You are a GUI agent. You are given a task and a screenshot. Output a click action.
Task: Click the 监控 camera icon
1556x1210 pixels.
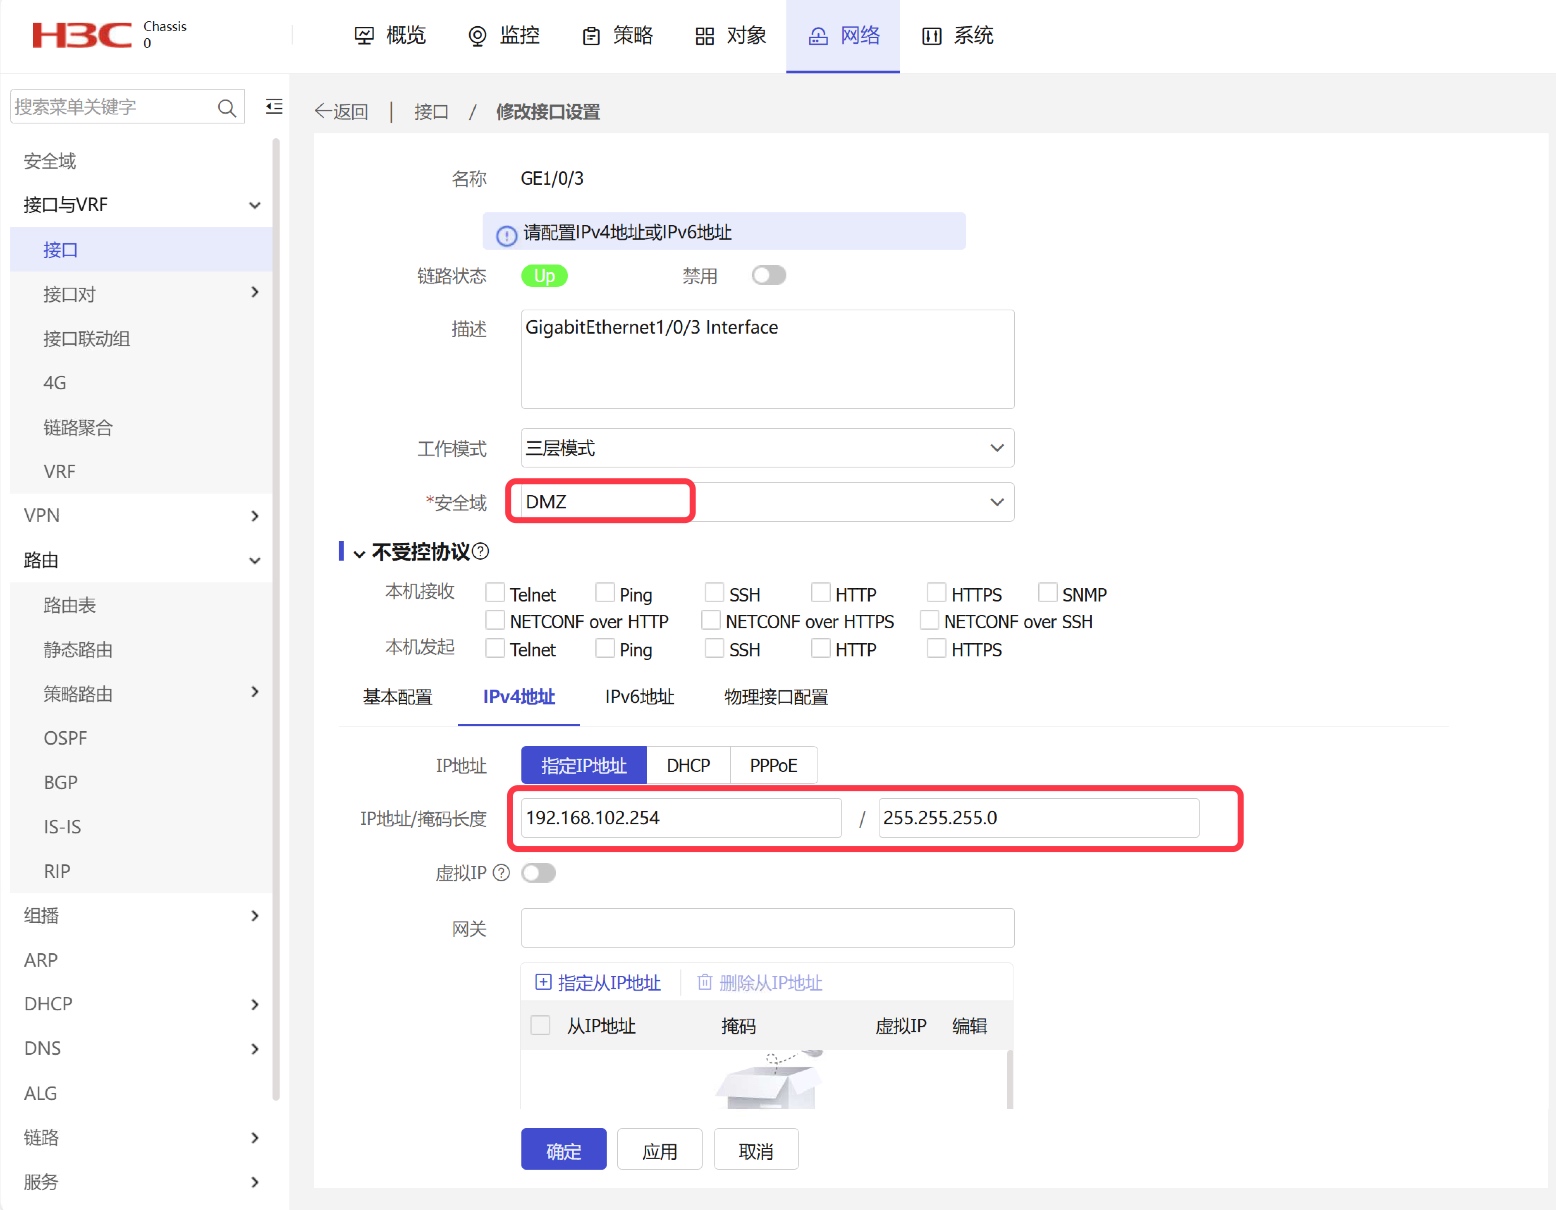tap(478, 36)
